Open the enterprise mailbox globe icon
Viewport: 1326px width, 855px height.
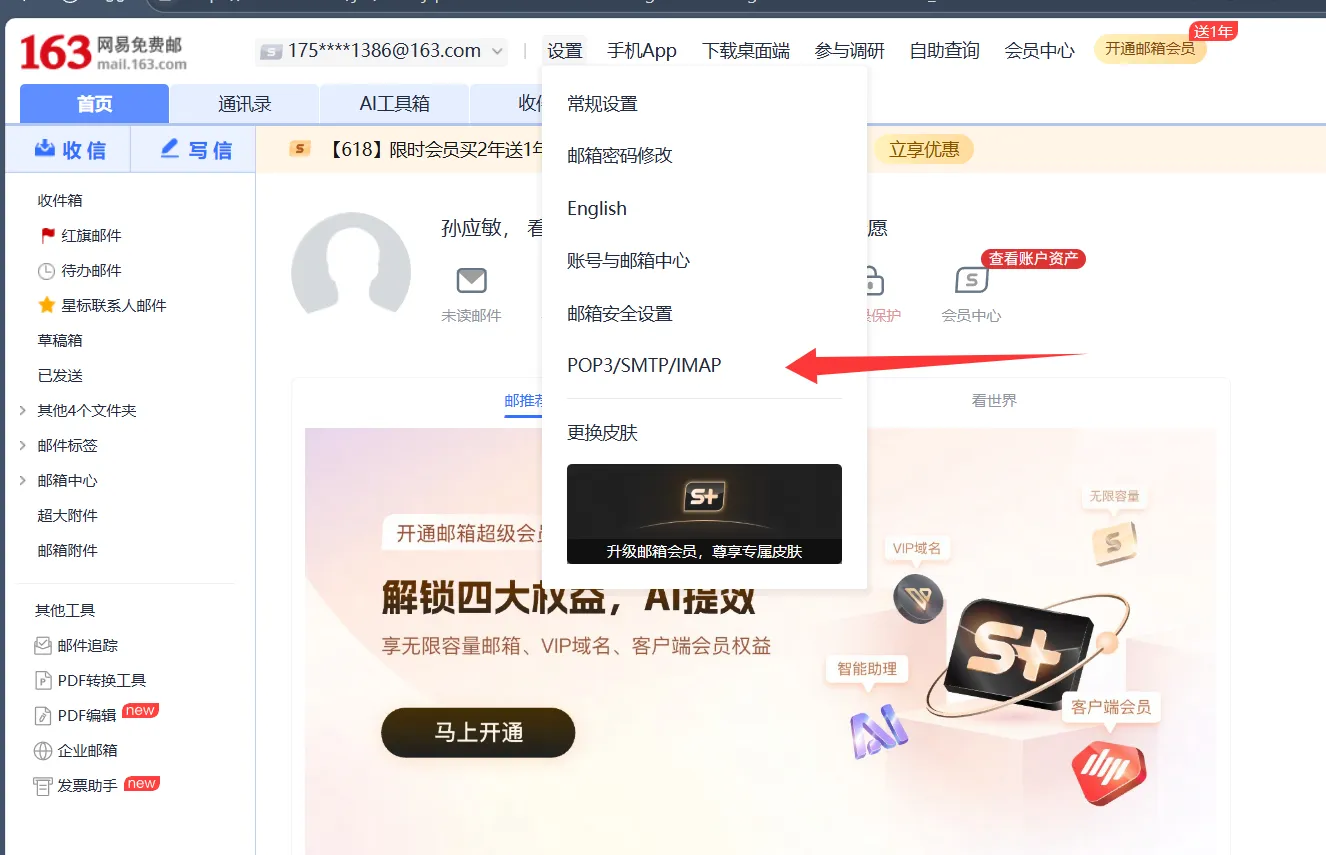[43, 751]
